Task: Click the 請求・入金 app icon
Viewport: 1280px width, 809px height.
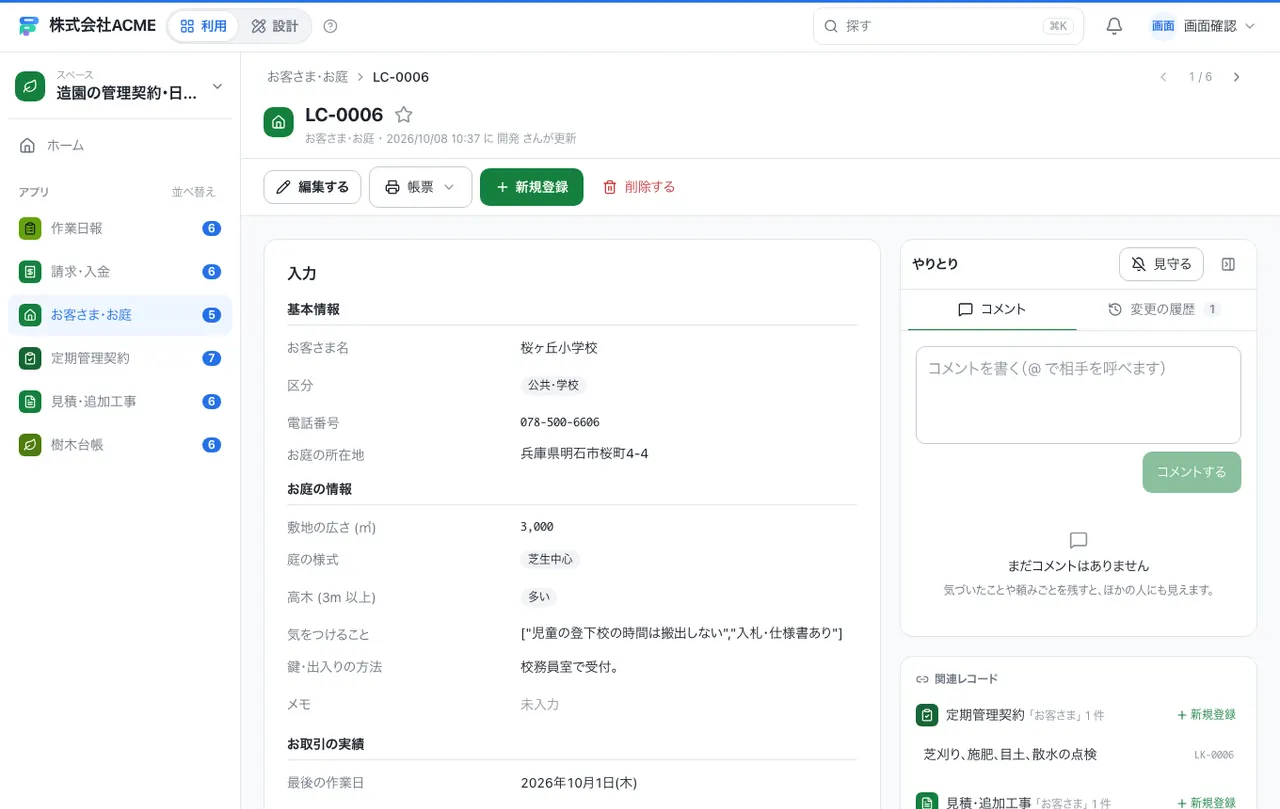Action: pyautogui.click(x=30, y=271)
